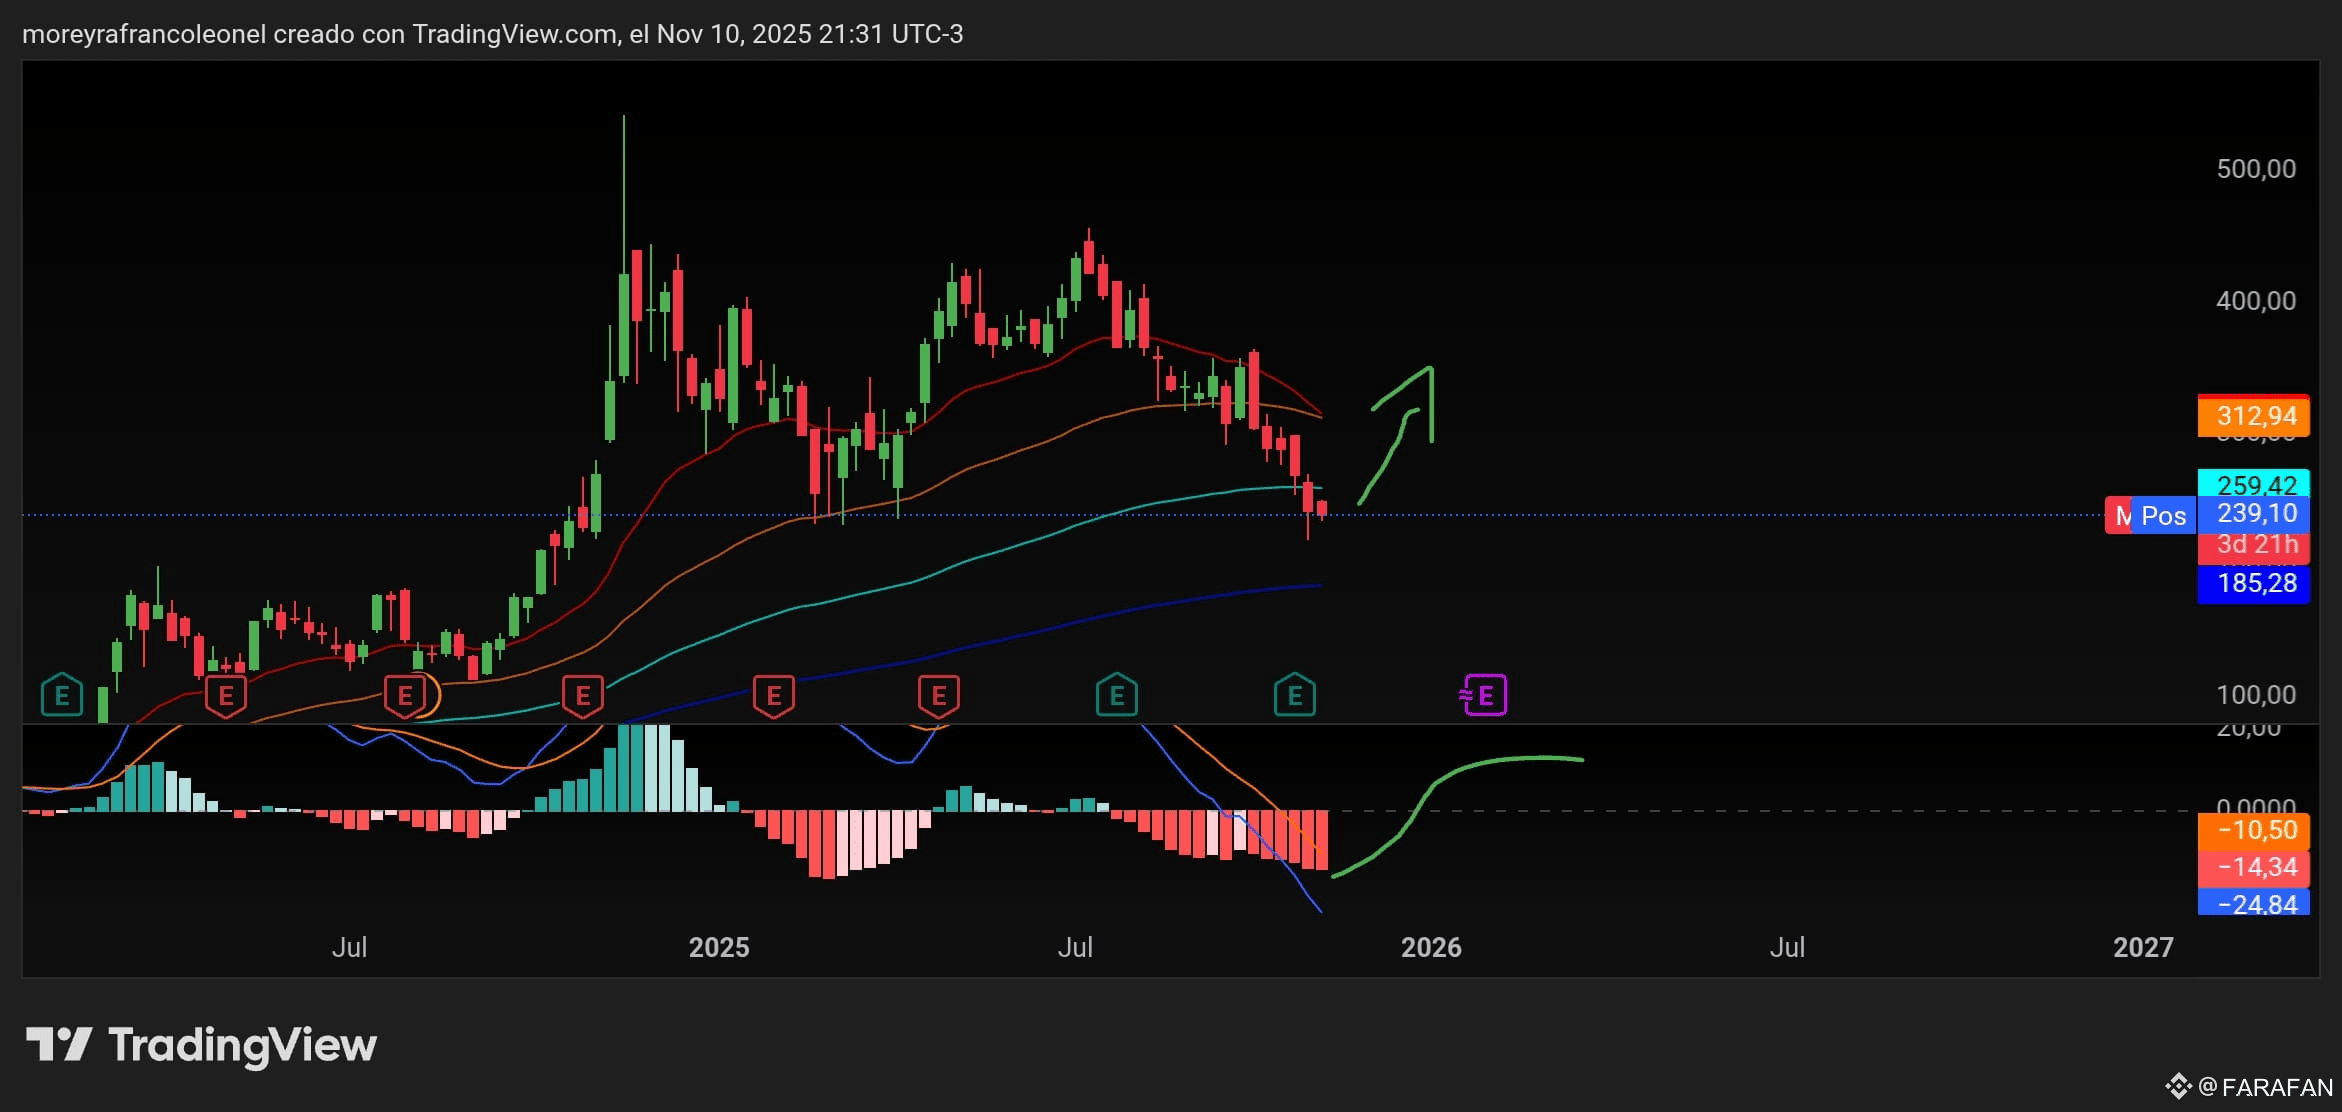Select the orange 312,94 price label

click(2254, 416)
